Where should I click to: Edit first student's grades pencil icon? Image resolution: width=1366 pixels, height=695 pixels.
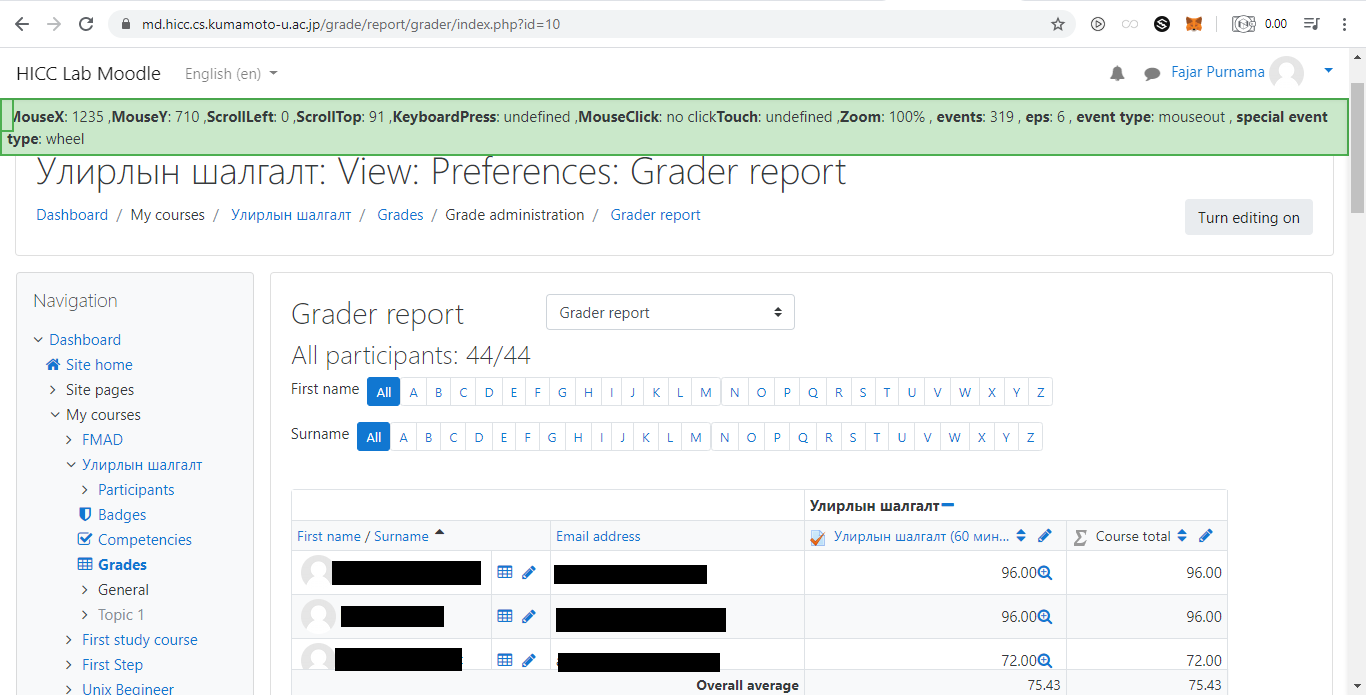click(529, 572)
